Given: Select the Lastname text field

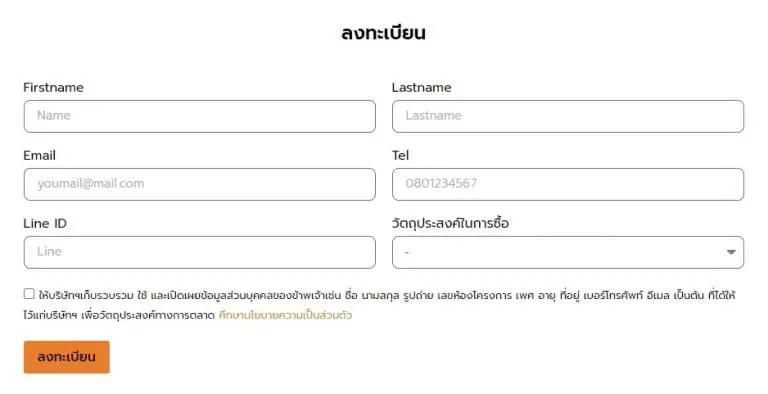Looking at the screenshot, I should tap(568, 116).
